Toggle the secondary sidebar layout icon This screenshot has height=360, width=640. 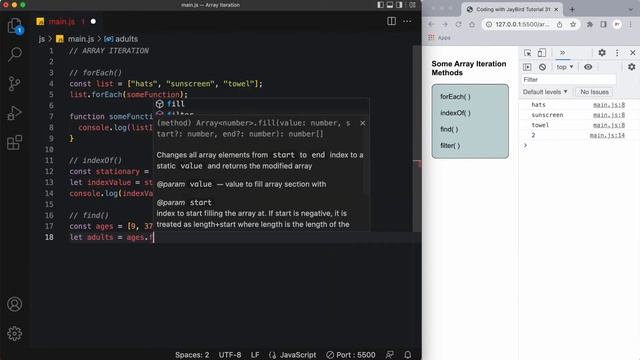pyautogui.click(x=399, y=5)
